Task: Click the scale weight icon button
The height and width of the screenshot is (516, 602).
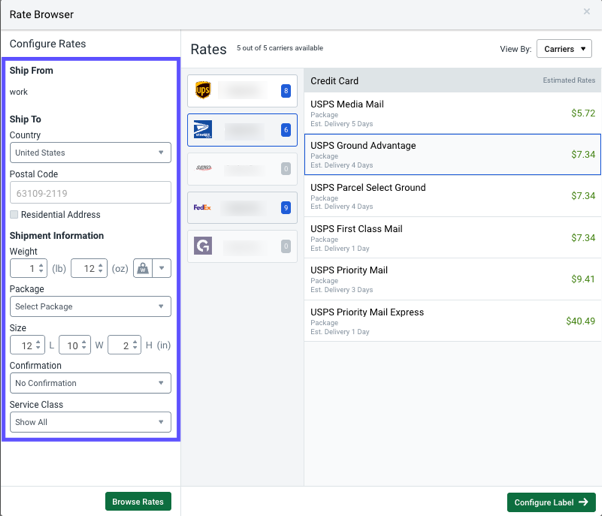Action: coord(143,268)
